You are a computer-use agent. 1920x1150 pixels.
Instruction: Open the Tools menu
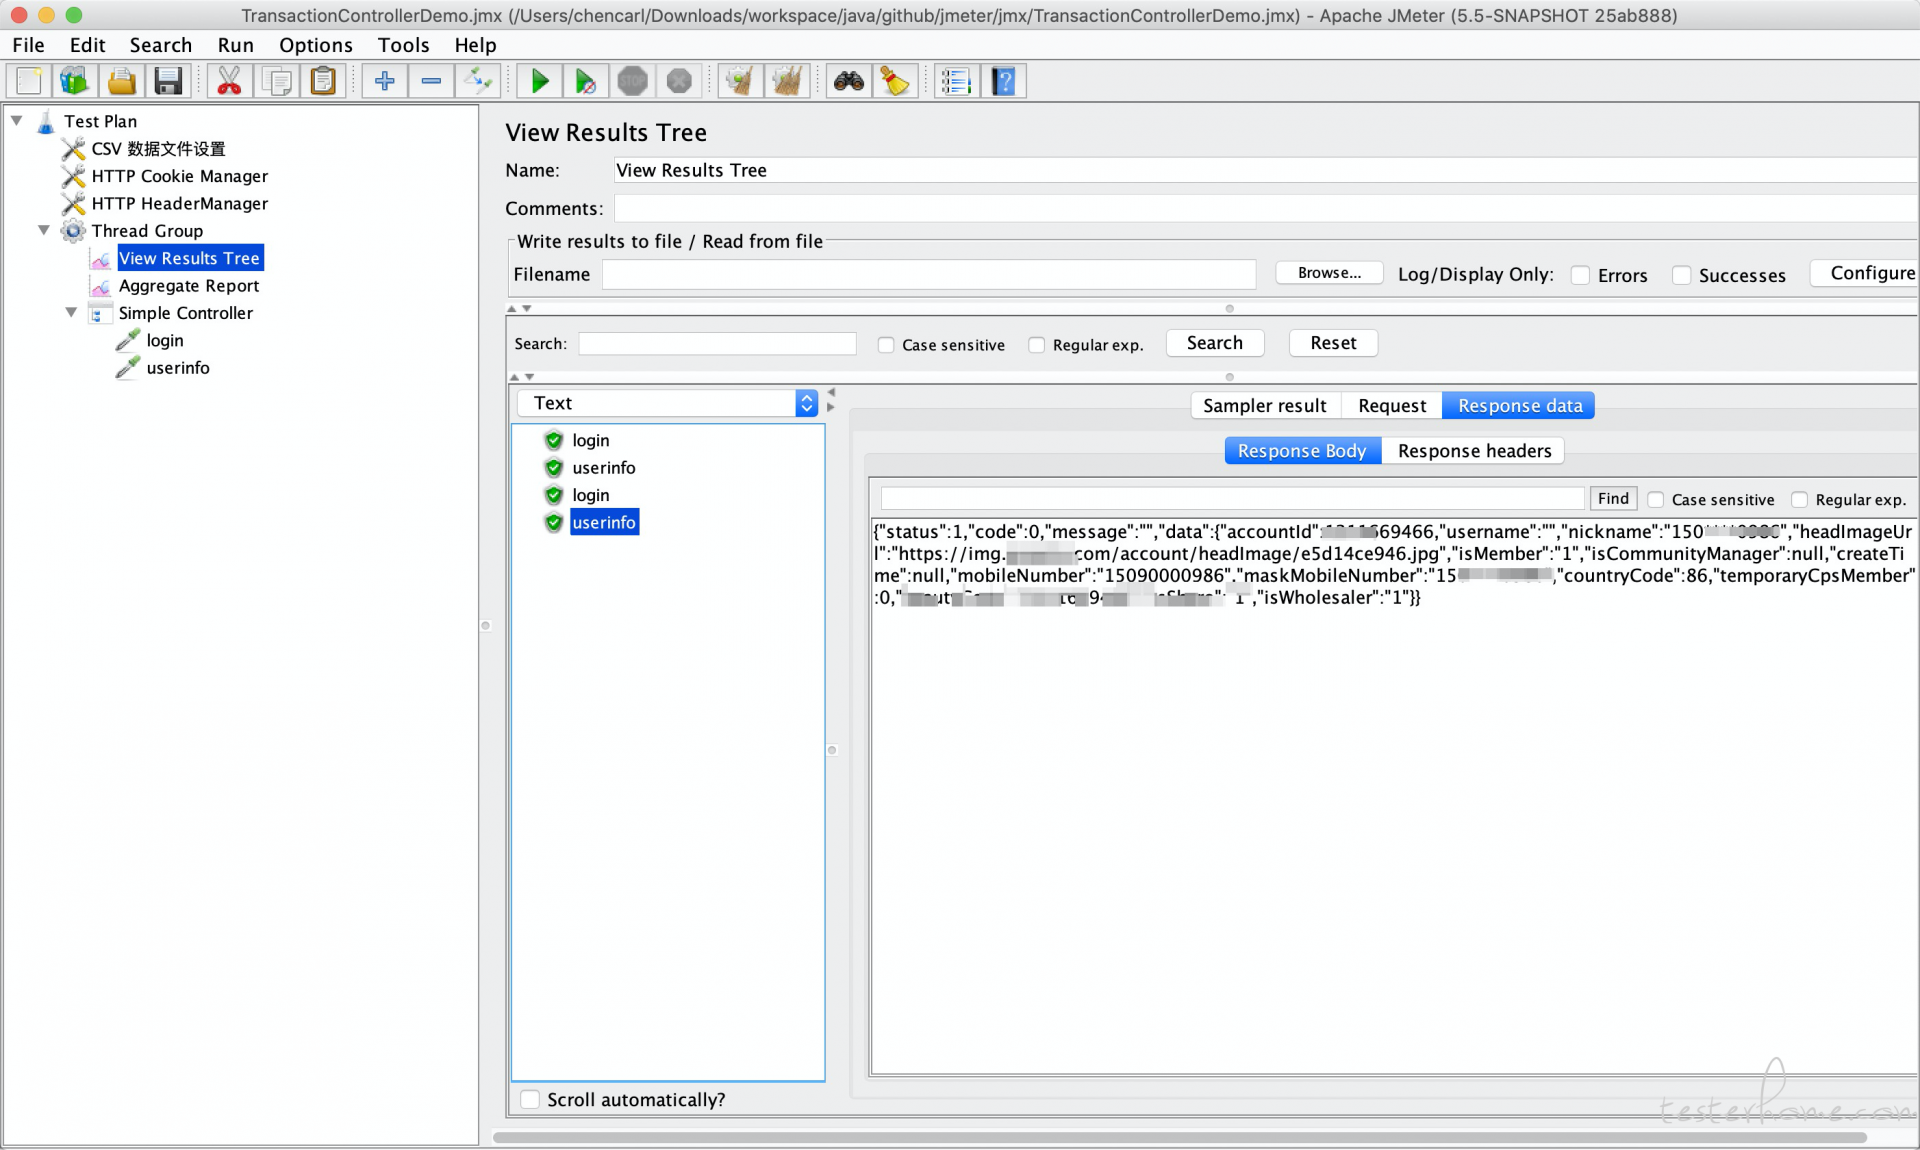(x=403, y=45)
